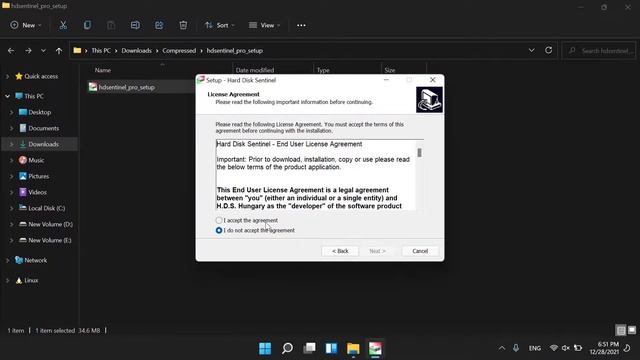Collapse the This PC node

7,96
